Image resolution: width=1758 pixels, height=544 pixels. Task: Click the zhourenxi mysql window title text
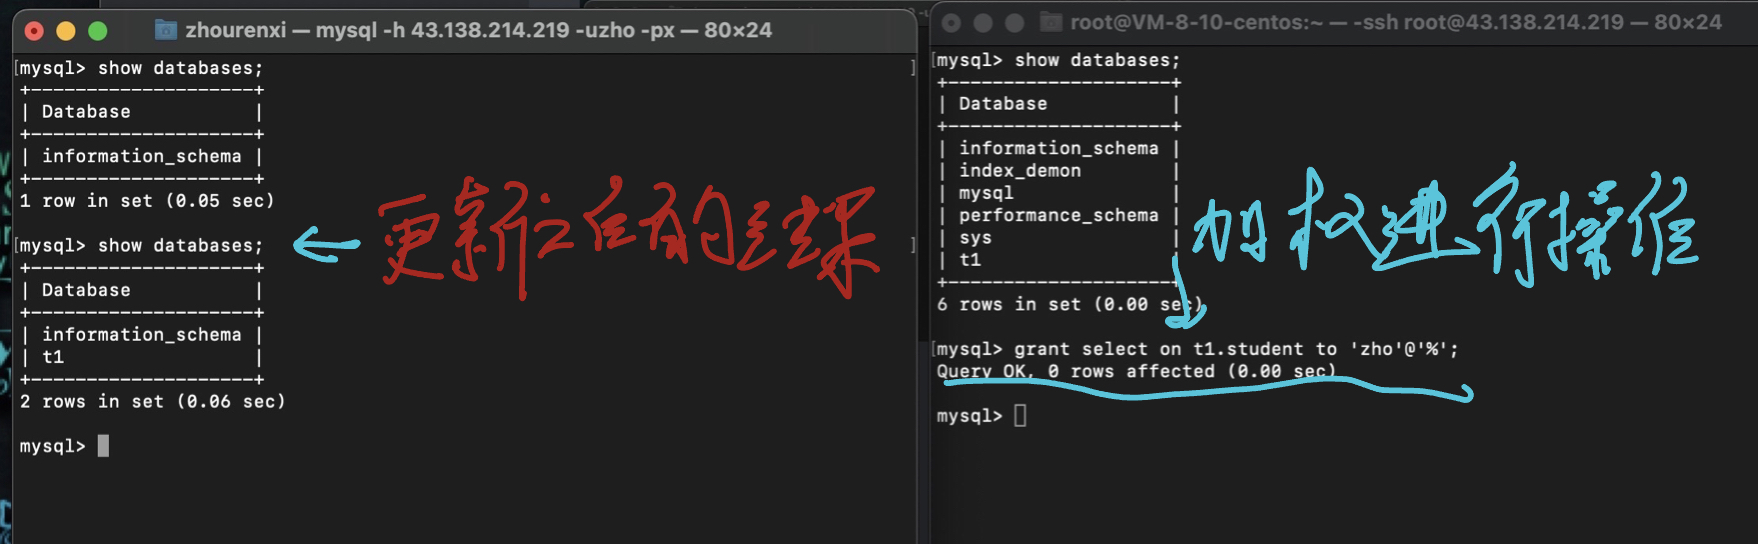[478, 30]
